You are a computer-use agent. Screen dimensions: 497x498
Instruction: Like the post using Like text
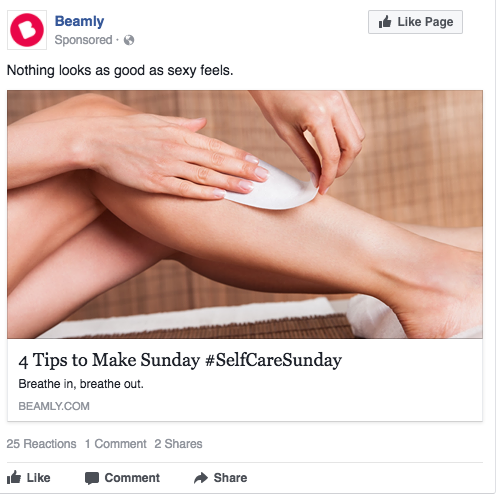(x=39, y=478)
